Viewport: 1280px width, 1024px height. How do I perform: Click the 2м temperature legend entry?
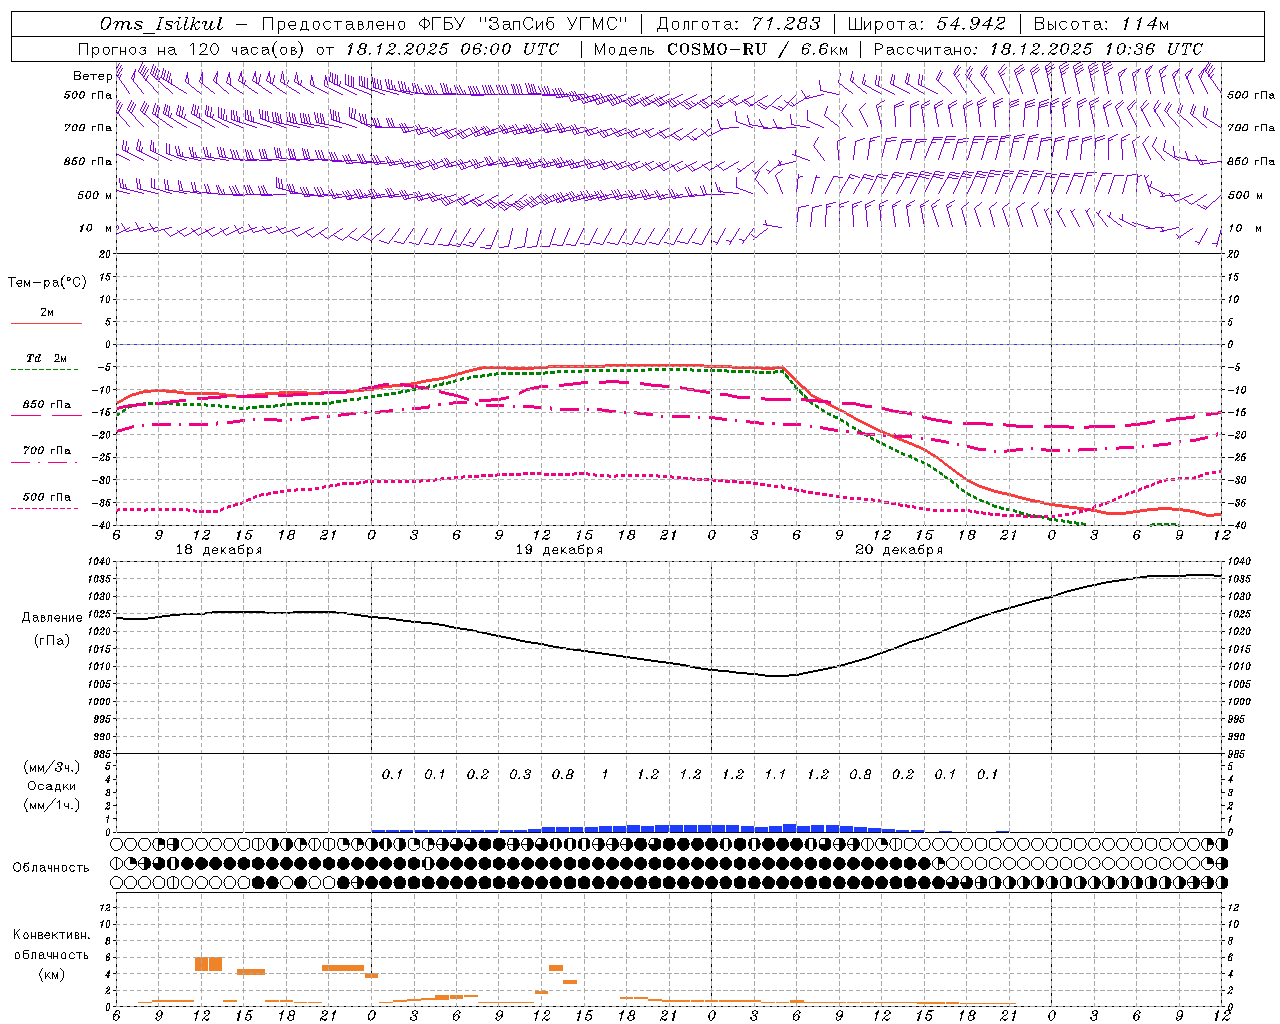pyautogui.click(x=47, y=313)
